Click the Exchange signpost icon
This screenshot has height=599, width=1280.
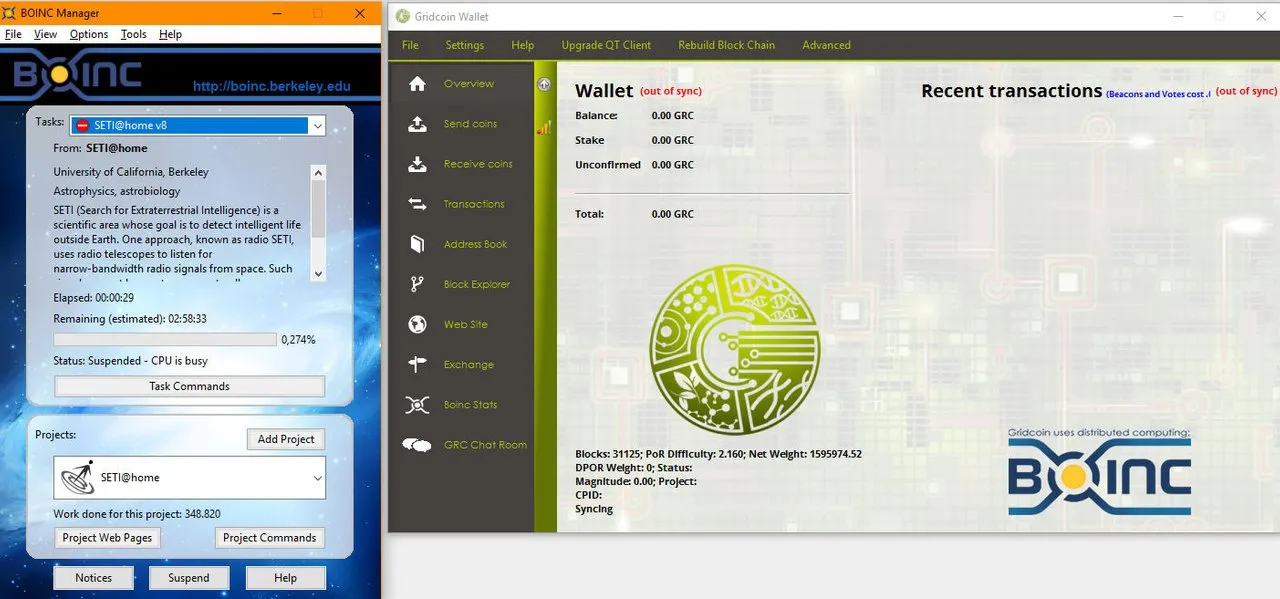[418, 364]
